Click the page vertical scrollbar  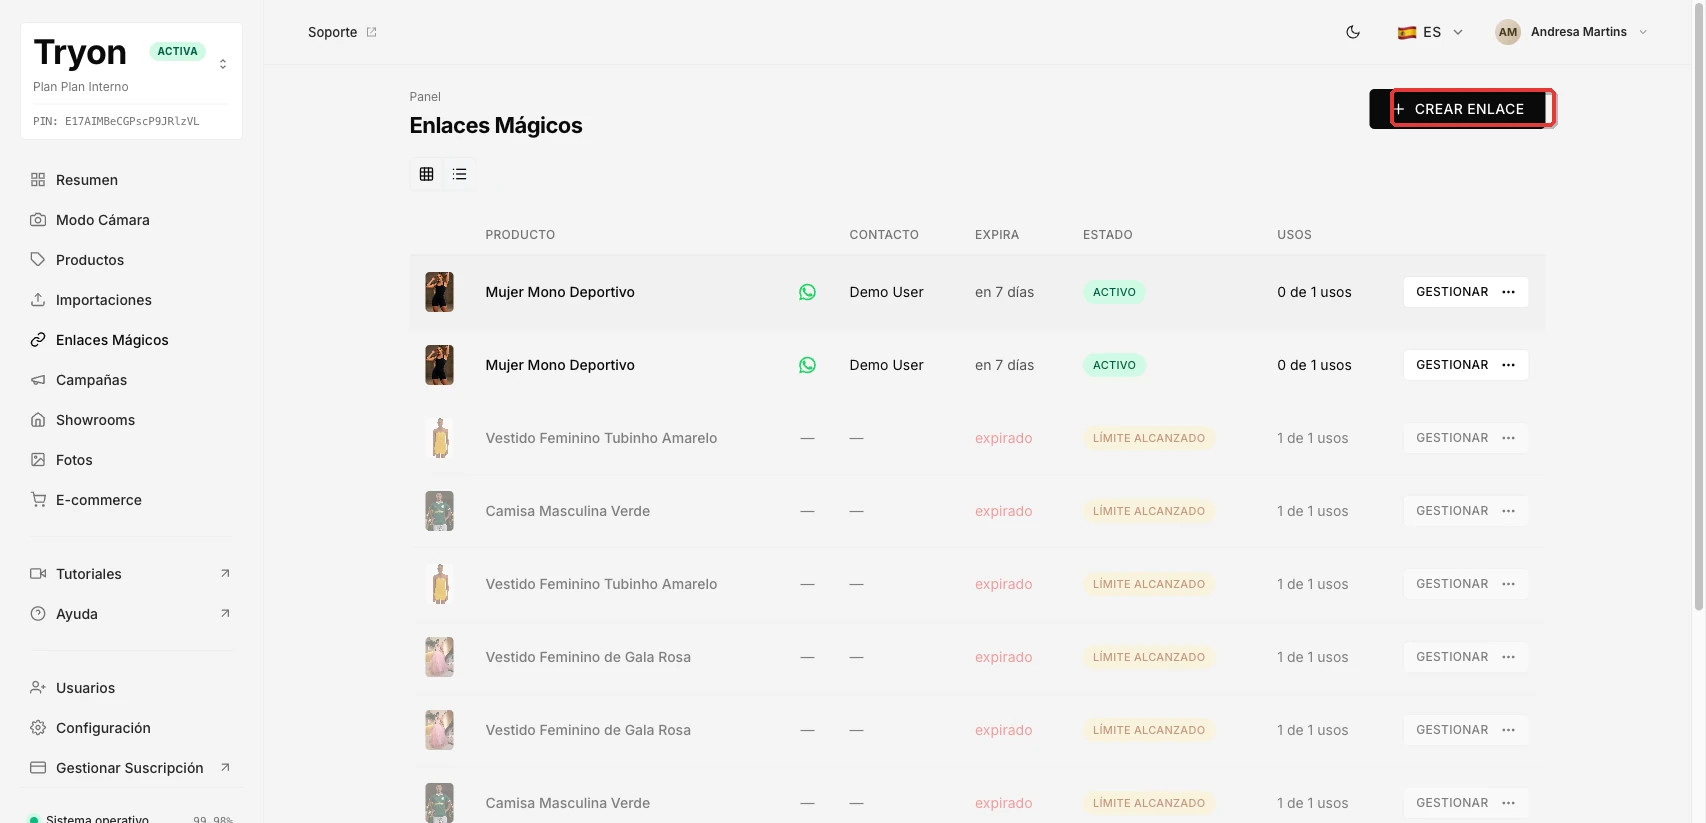pyautogui.click(x=1699, y=305)
